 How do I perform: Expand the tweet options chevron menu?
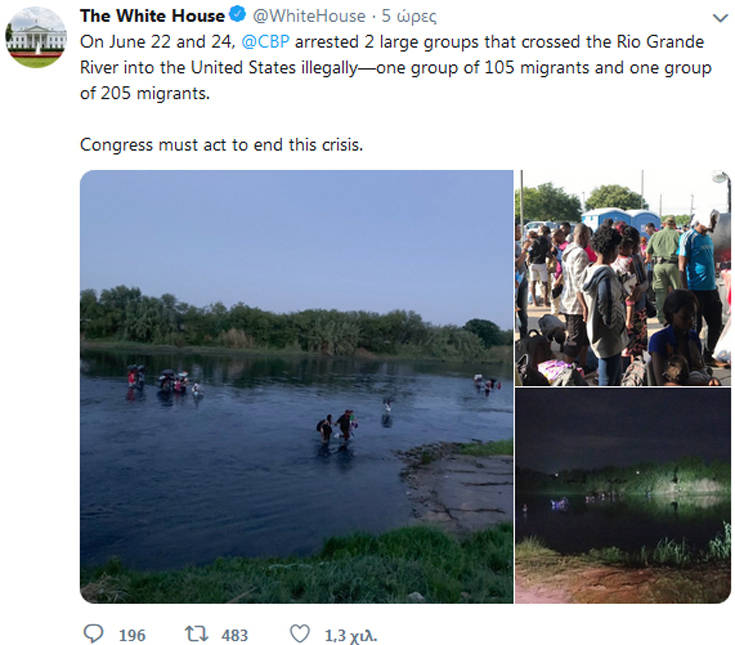(x=719, y=18)
